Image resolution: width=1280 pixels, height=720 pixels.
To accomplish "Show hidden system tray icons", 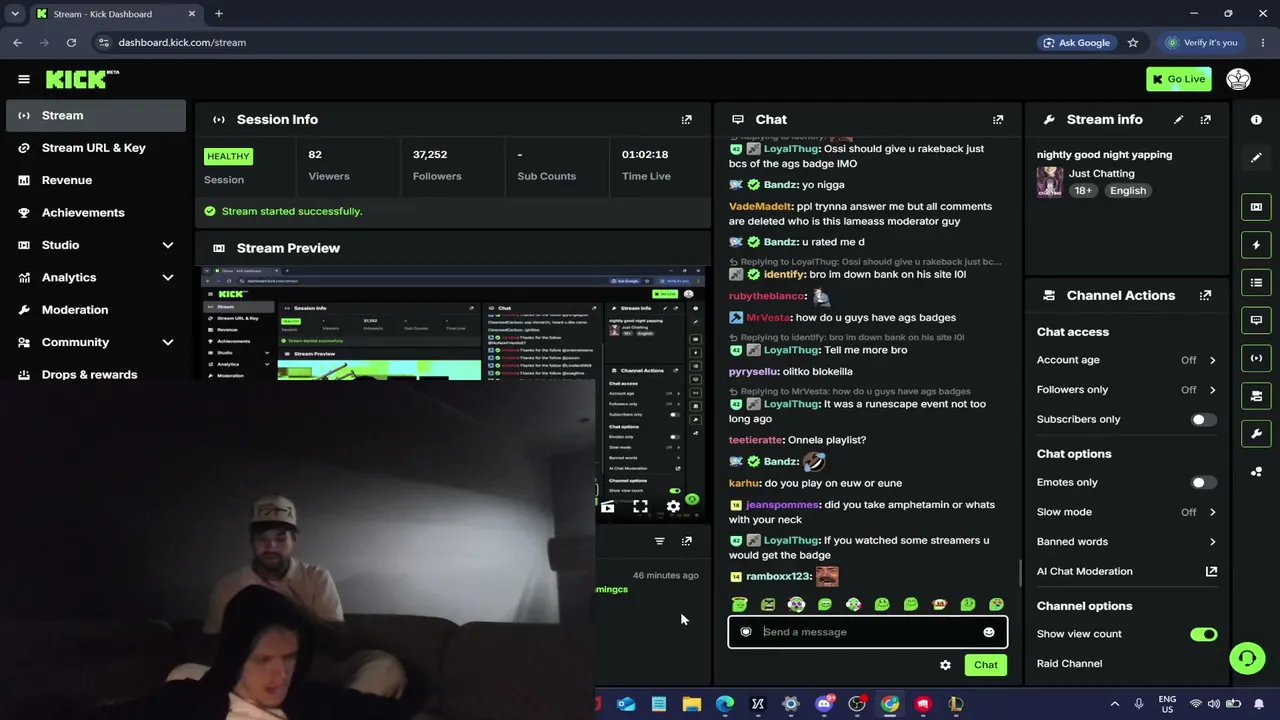I will point(1115,704).
